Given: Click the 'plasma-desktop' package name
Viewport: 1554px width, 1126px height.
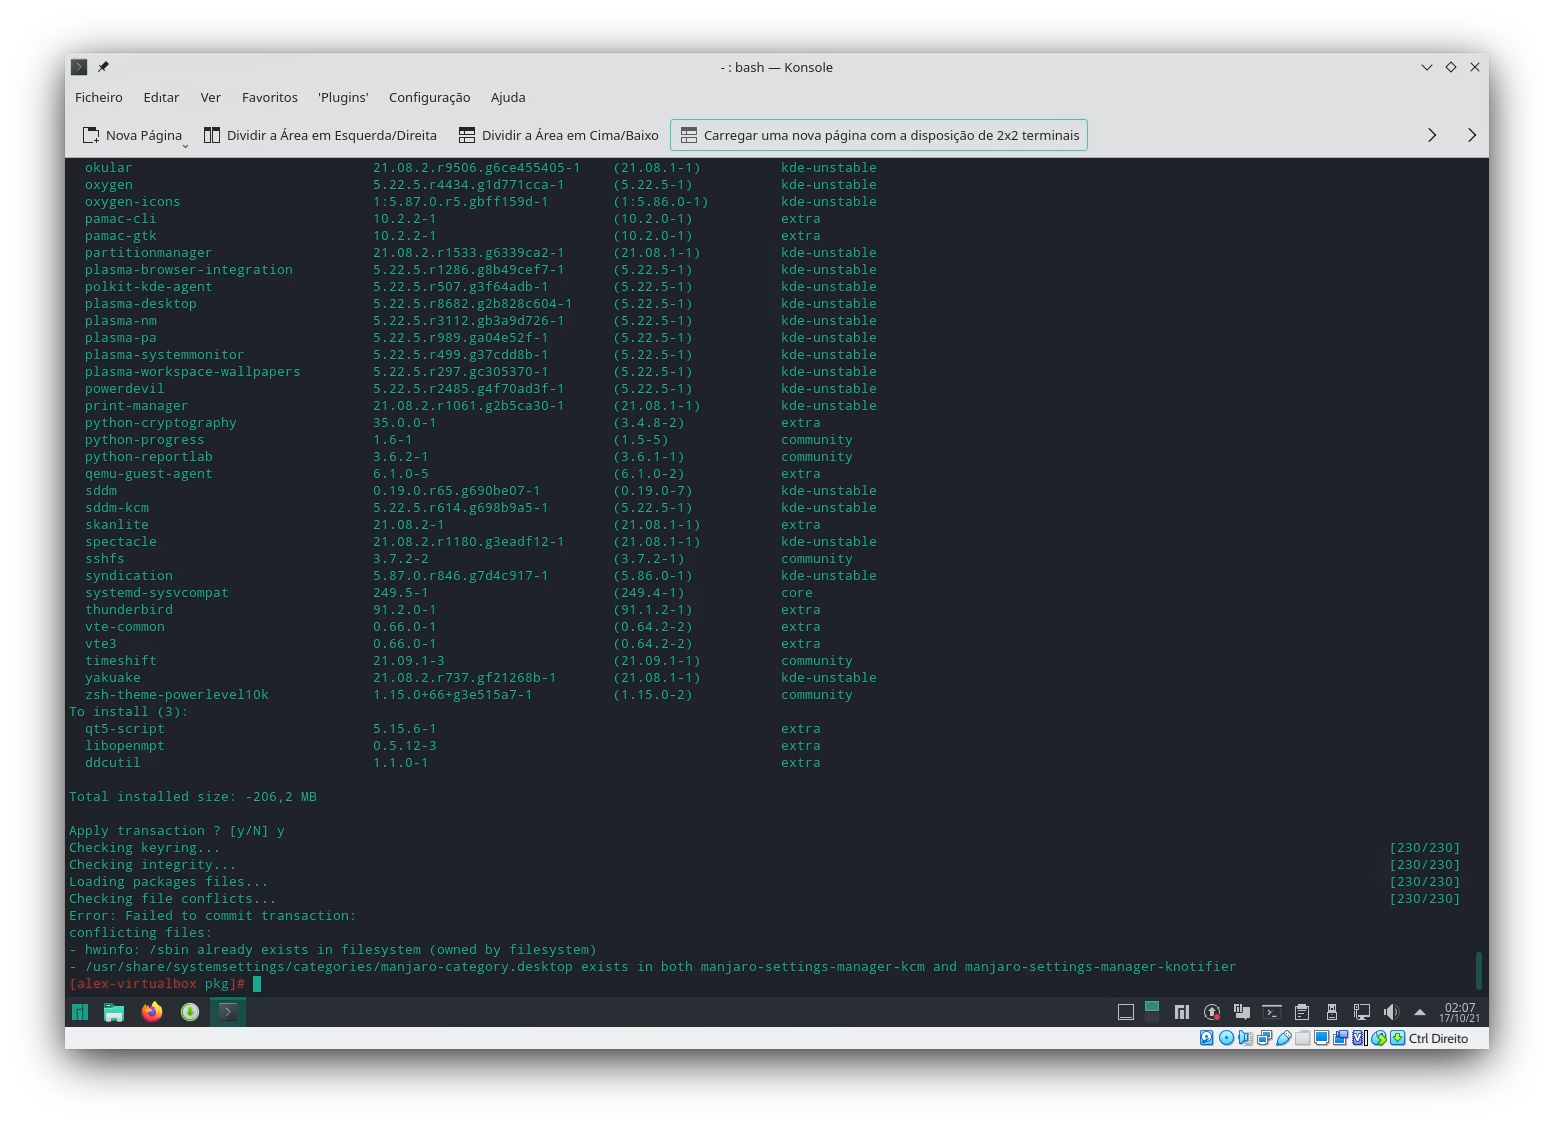Looking at the screenshot, I should coord(141,304).
